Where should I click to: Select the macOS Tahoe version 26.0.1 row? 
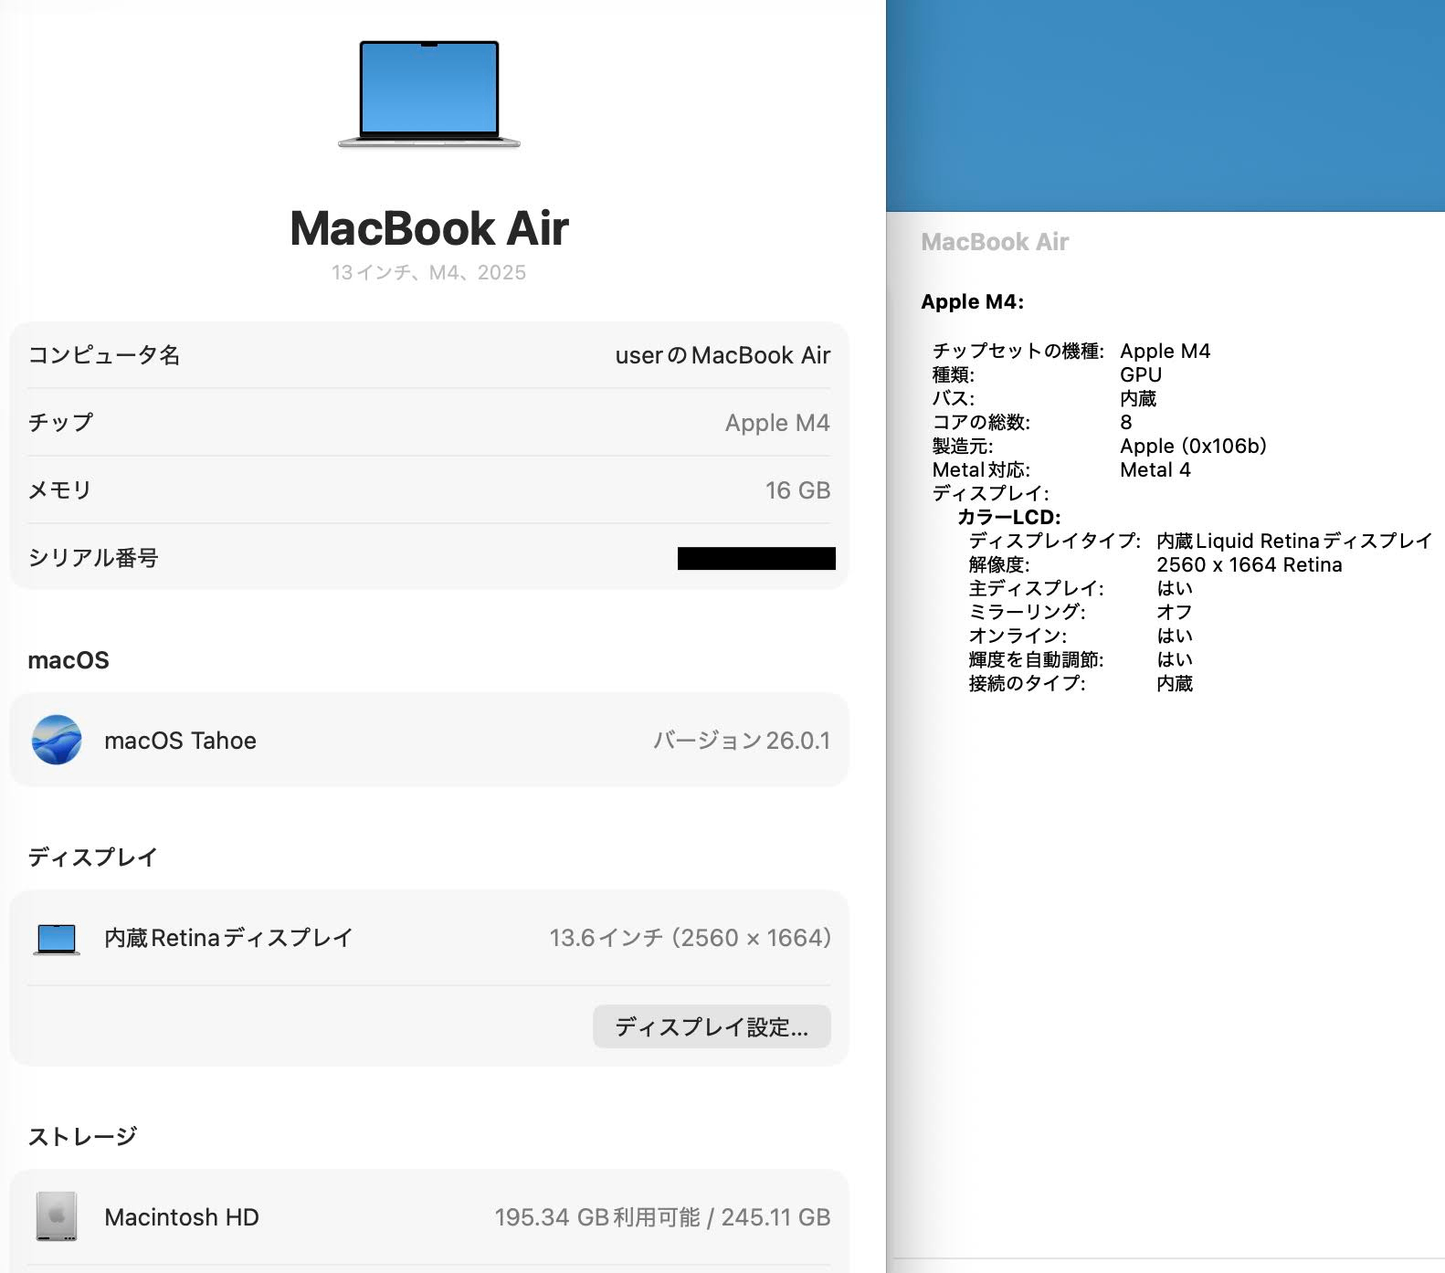click(x=428, y=740)
